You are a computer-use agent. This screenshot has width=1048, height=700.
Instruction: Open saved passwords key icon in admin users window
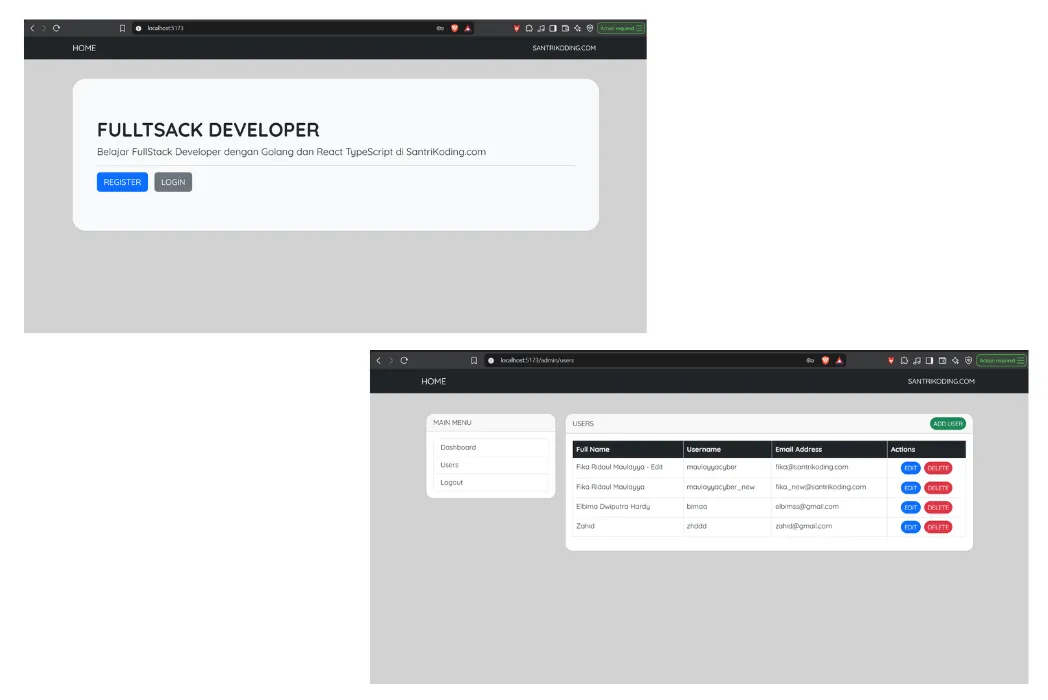click(x=810, y=360)
